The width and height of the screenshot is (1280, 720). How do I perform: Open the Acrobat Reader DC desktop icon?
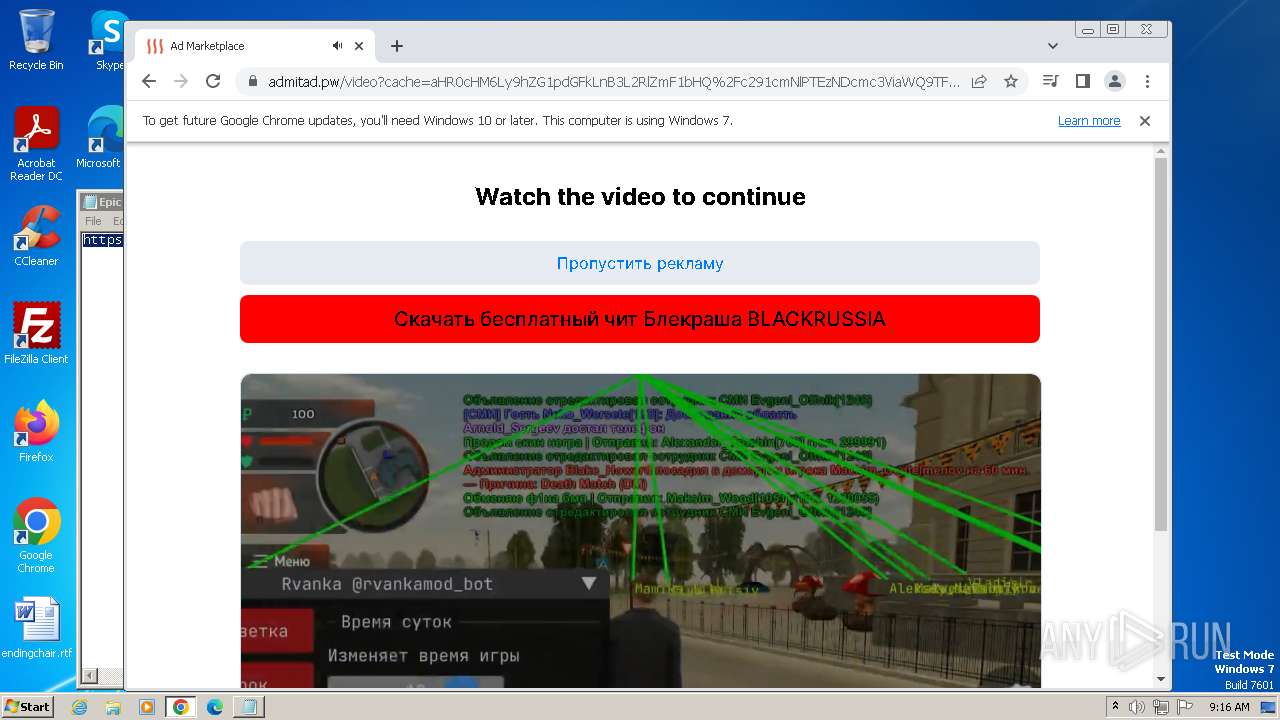coord(36,144)
